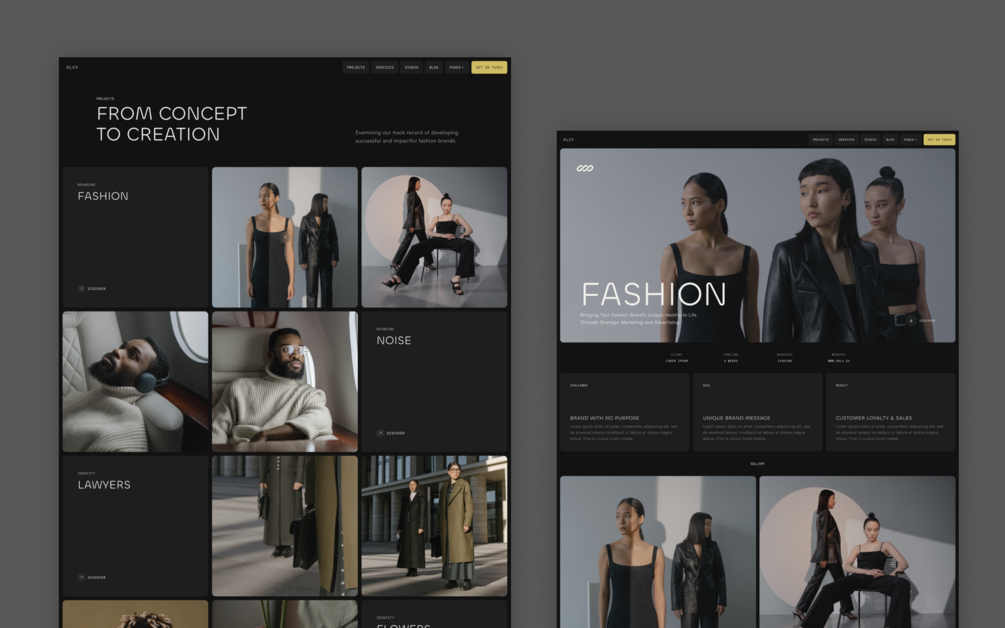
Task: Click the tagline about developing fashion brands
Action: [x=406, y=136]
